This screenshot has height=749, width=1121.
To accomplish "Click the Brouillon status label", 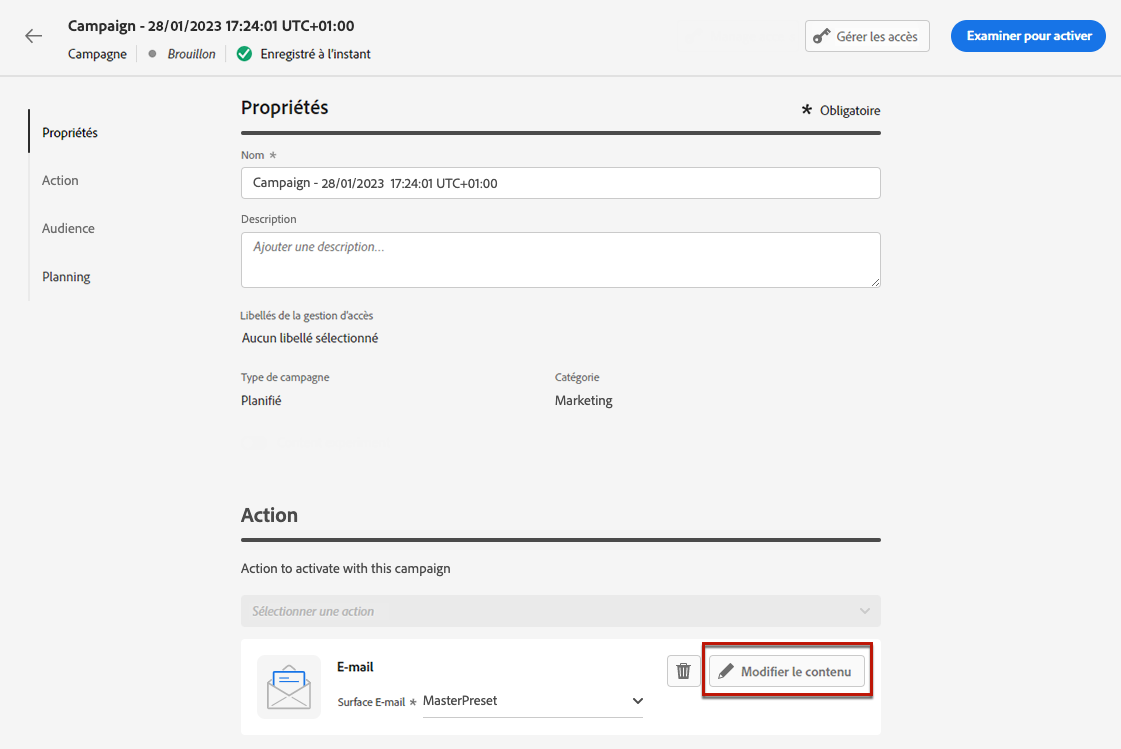I will (191, 54).
